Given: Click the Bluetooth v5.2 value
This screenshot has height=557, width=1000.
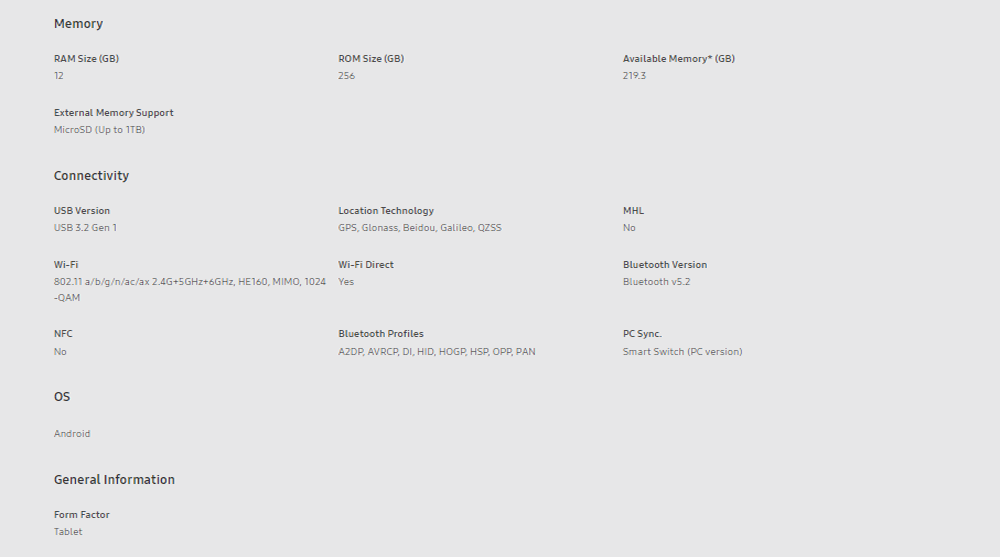Looking at the screenshot, I should tap(656, 281).
